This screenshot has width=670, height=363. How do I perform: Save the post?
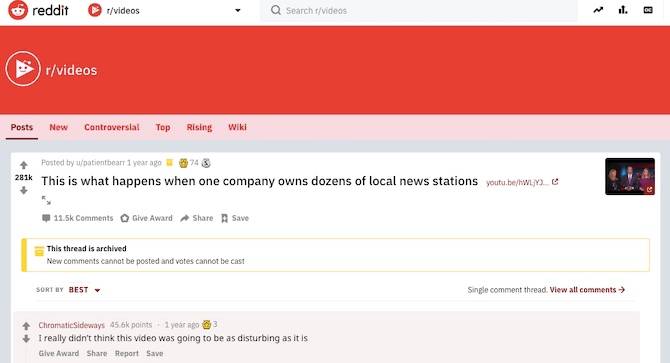point(235,218)
